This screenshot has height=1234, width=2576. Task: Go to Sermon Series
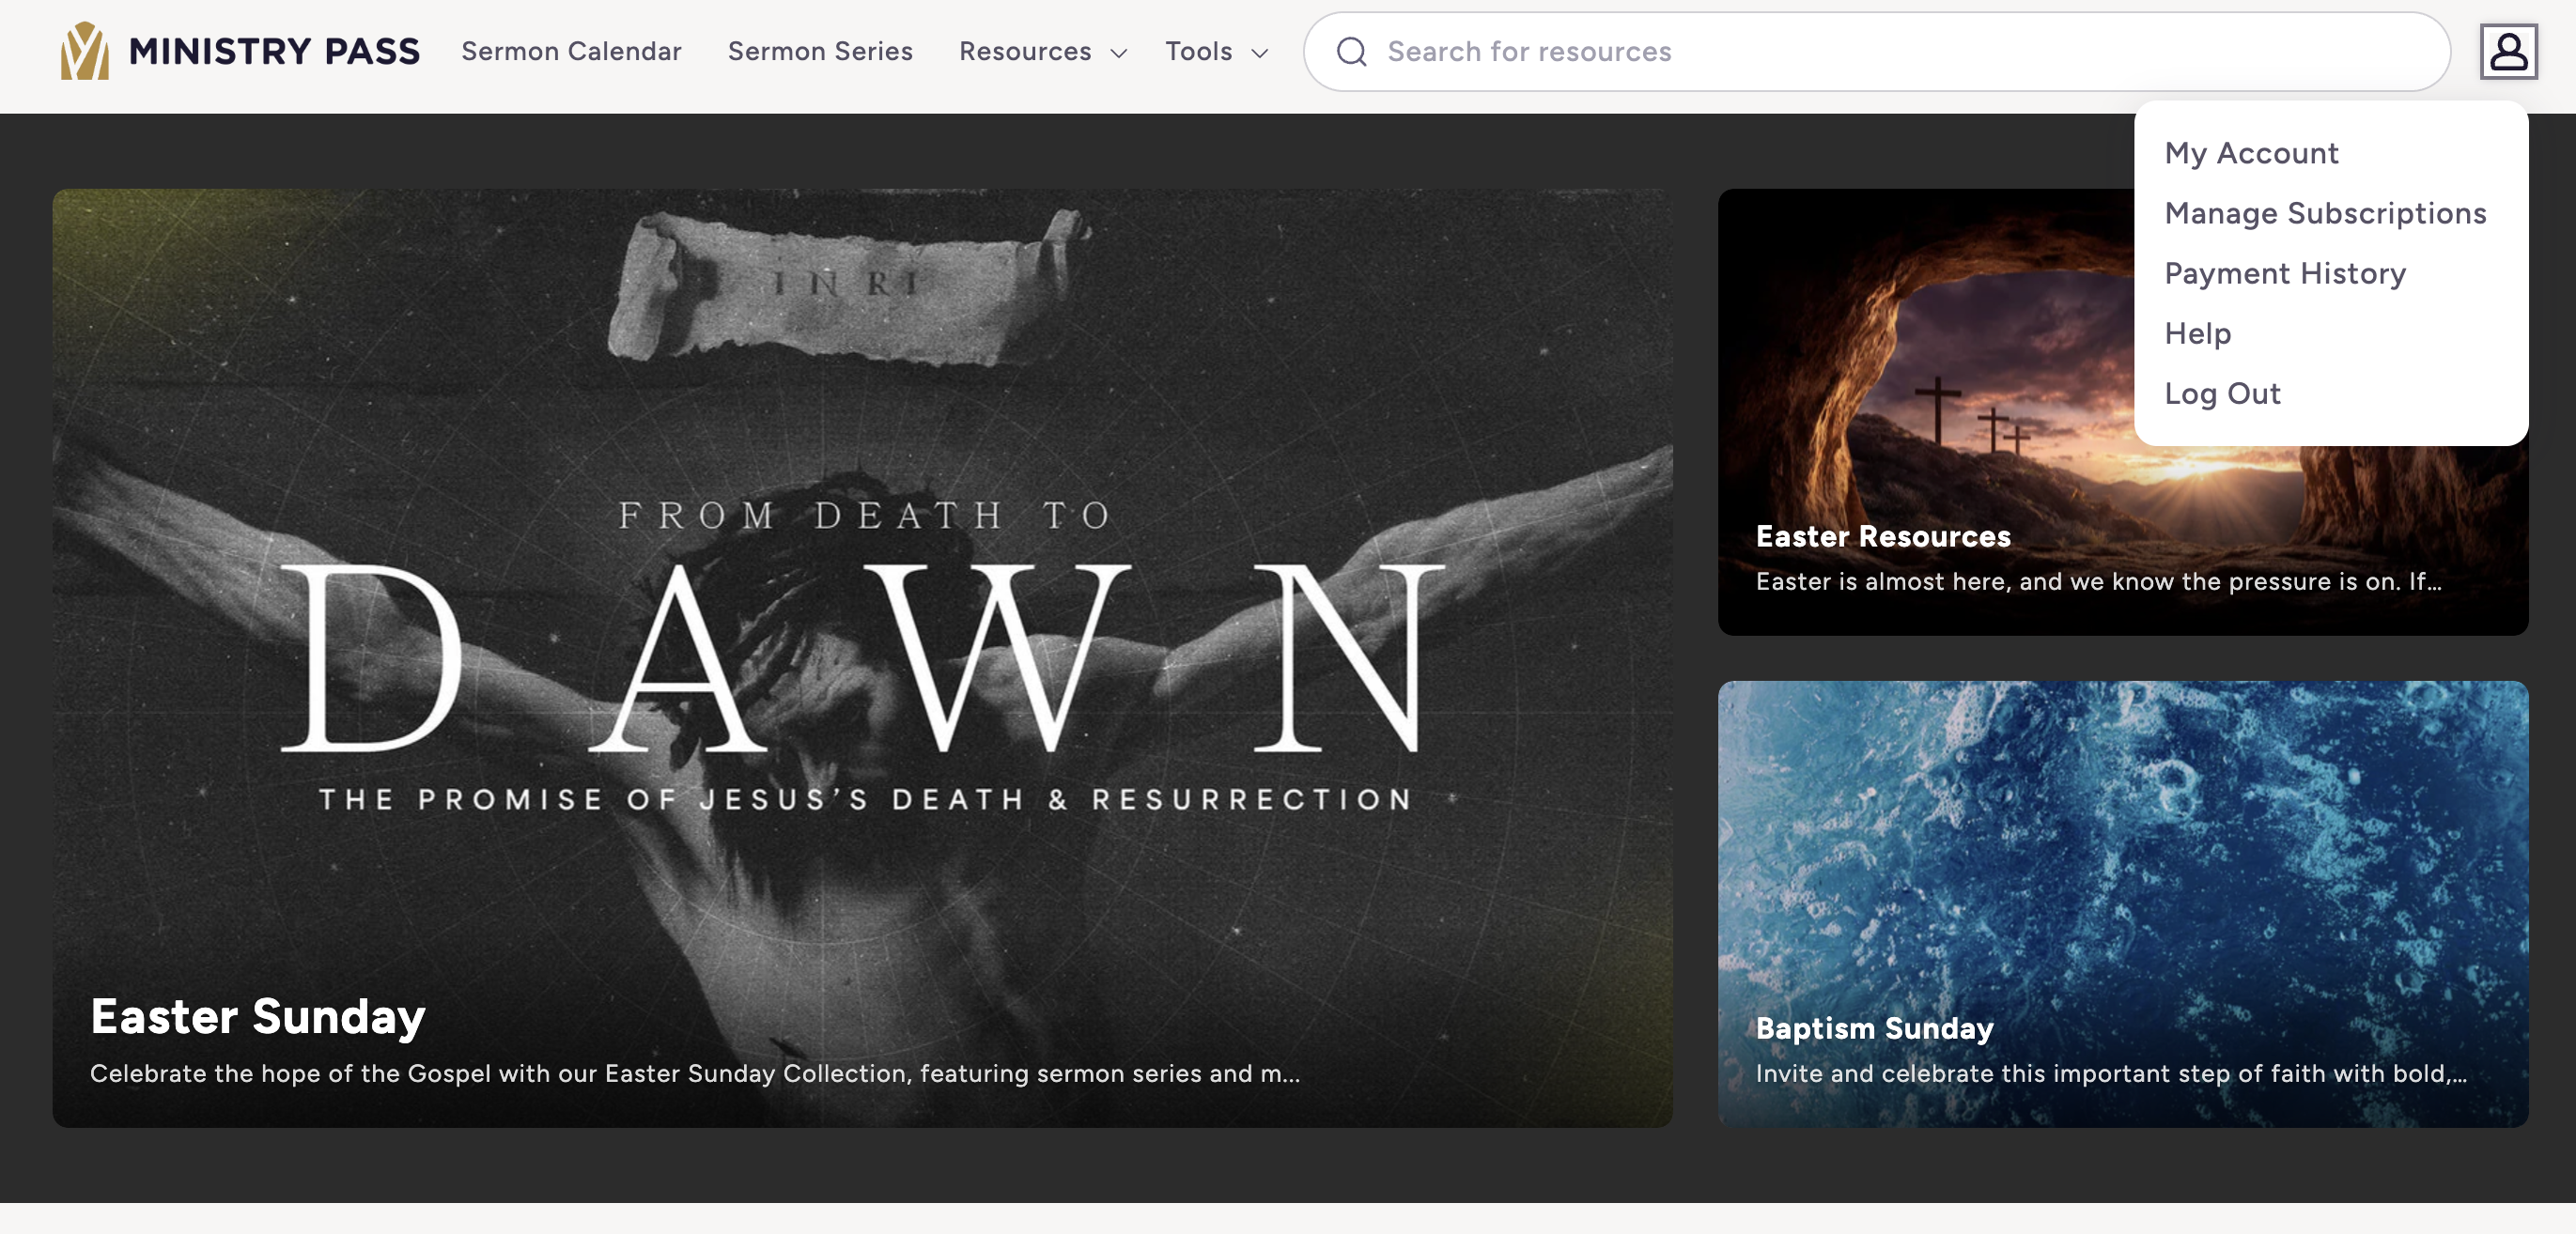(820, 51)
